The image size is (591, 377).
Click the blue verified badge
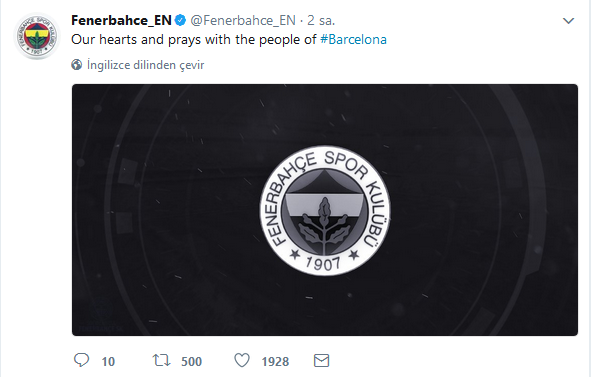click(x=181, y=20)
